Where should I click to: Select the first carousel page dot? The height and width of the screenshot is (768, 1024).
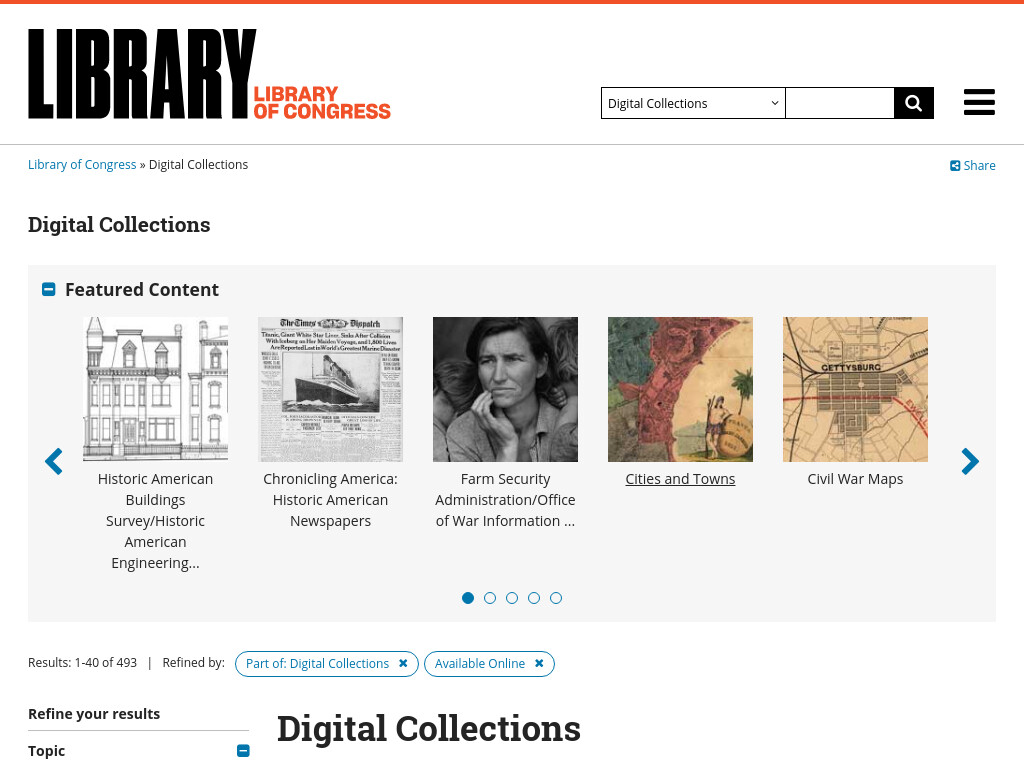[468, 598]
